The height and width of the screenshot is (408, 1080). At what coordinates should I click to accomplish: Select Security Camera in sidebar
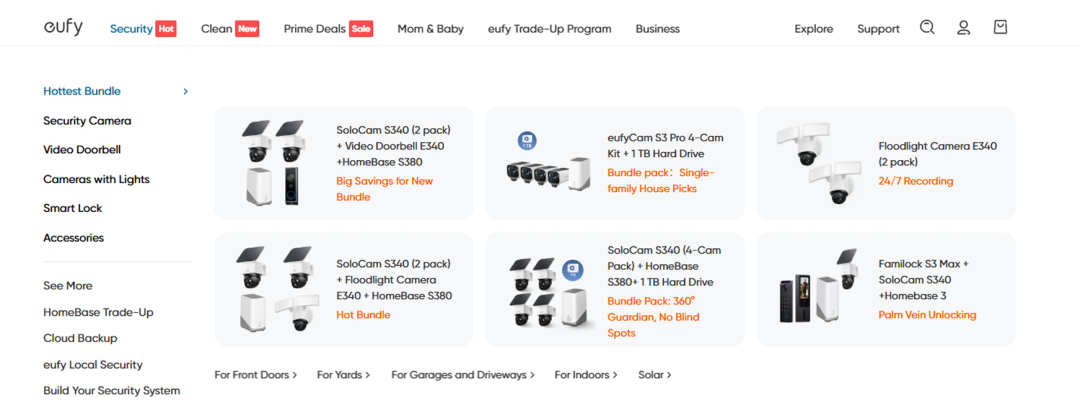[x=87, y=121]
